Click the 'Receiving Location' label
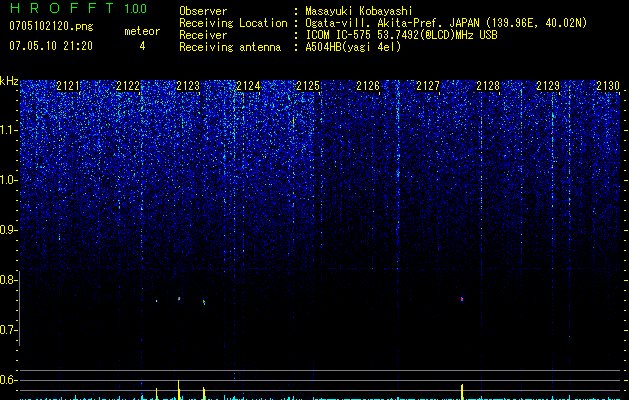 [x=233, y=23]
